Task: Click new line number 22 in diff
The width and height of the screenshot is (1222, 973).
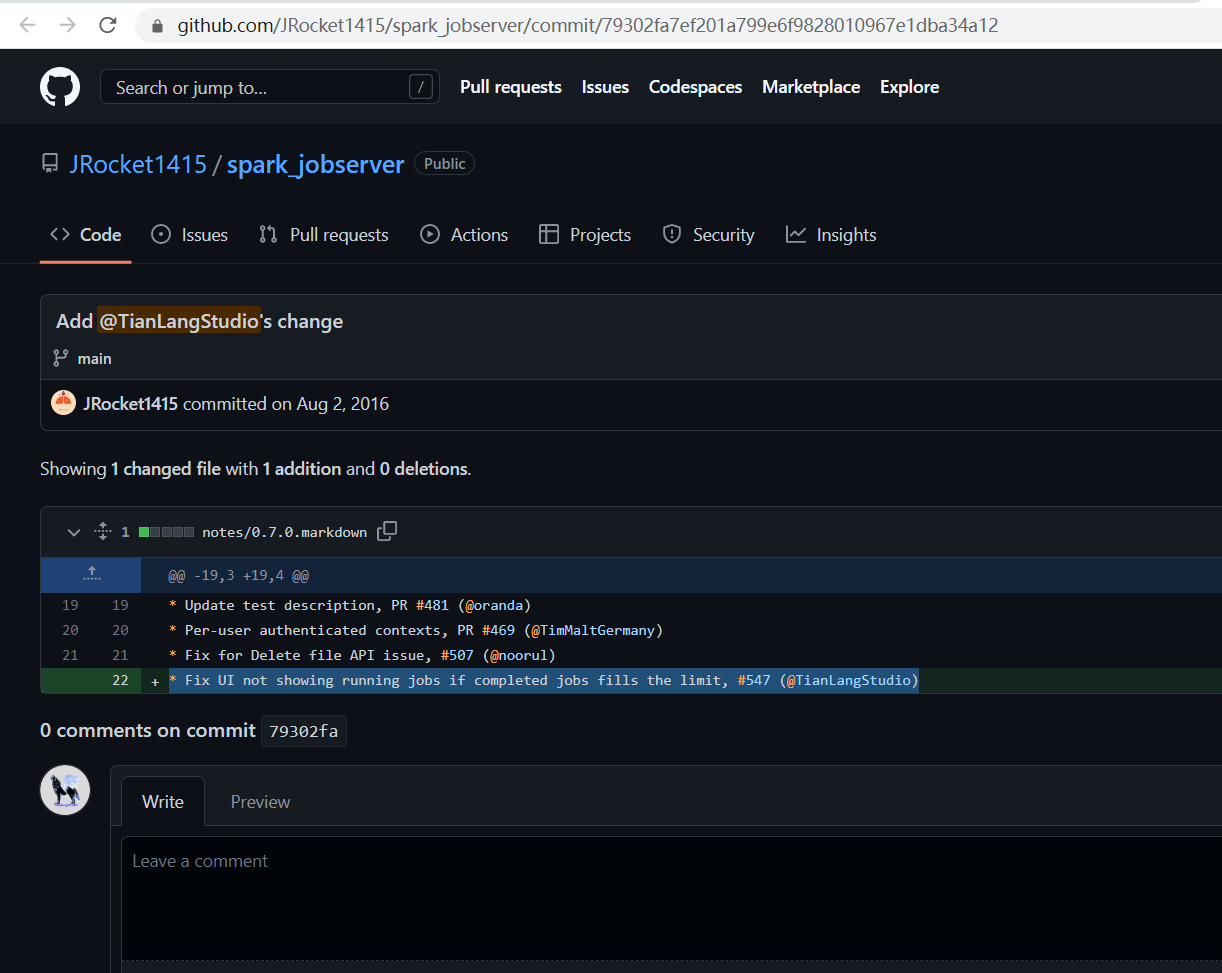Action: [x=120, y=680]
